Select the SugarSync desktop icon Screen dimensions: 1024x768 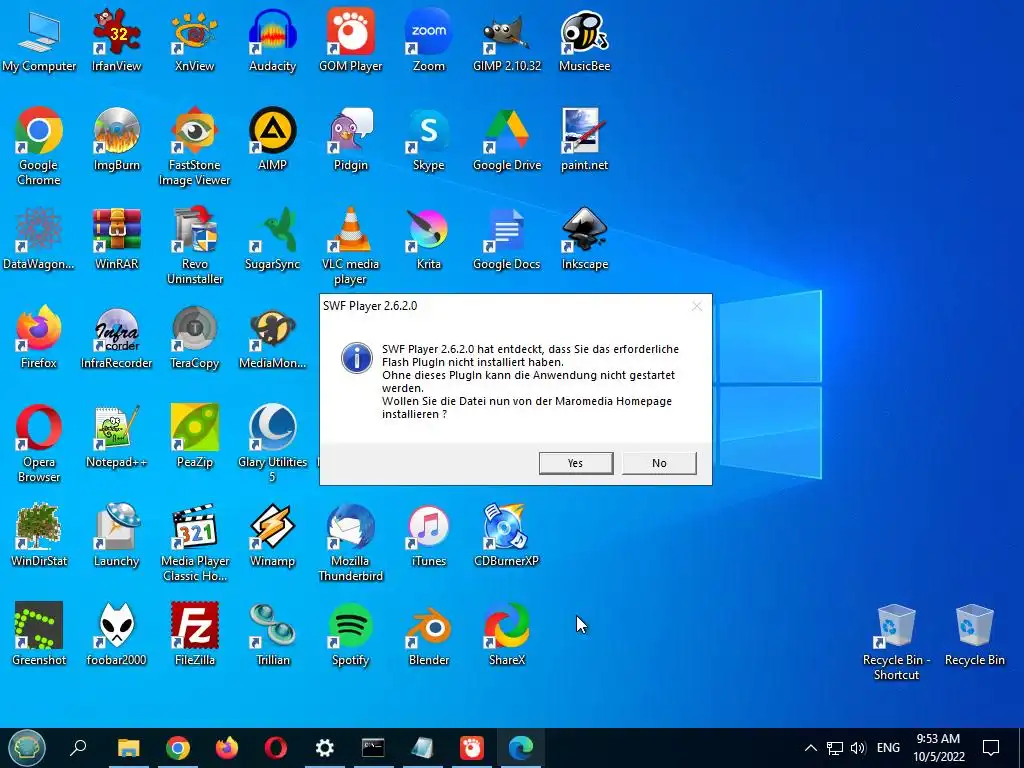coord(272,238)
